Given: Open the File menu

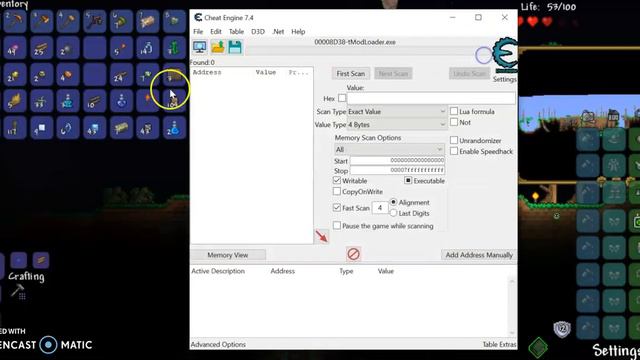Looking at the screenshot, I should [x=198, y=31].
